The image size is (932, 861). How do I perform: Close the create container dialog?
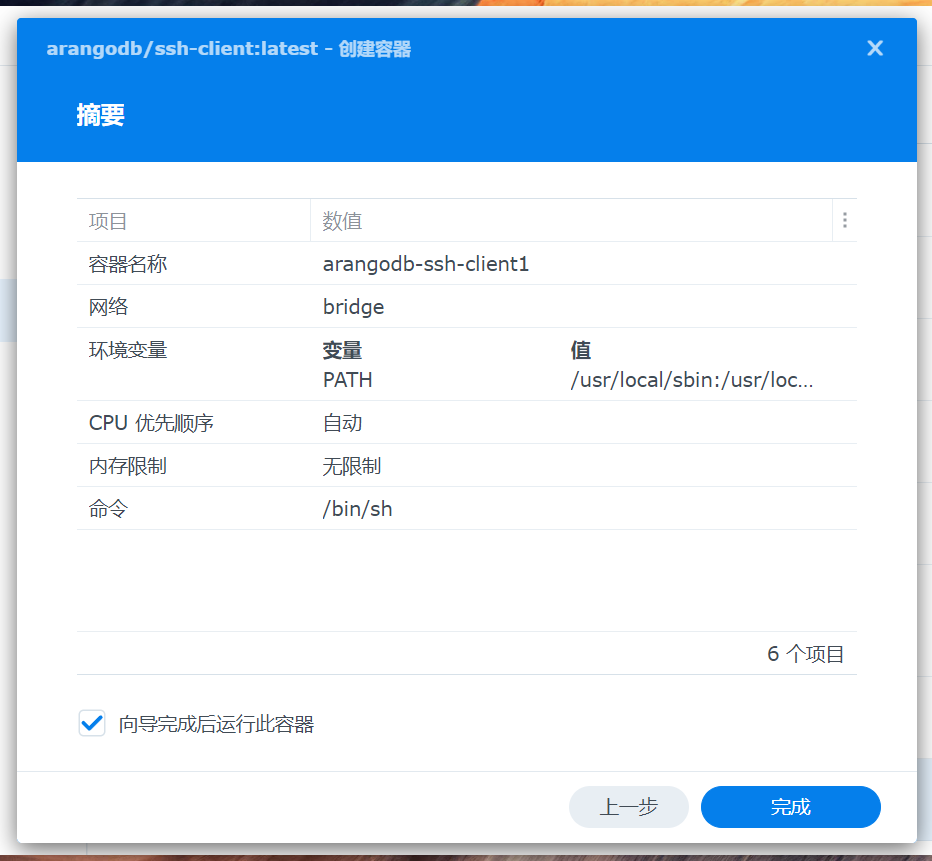pyautogui.click(x=875, y=48)
